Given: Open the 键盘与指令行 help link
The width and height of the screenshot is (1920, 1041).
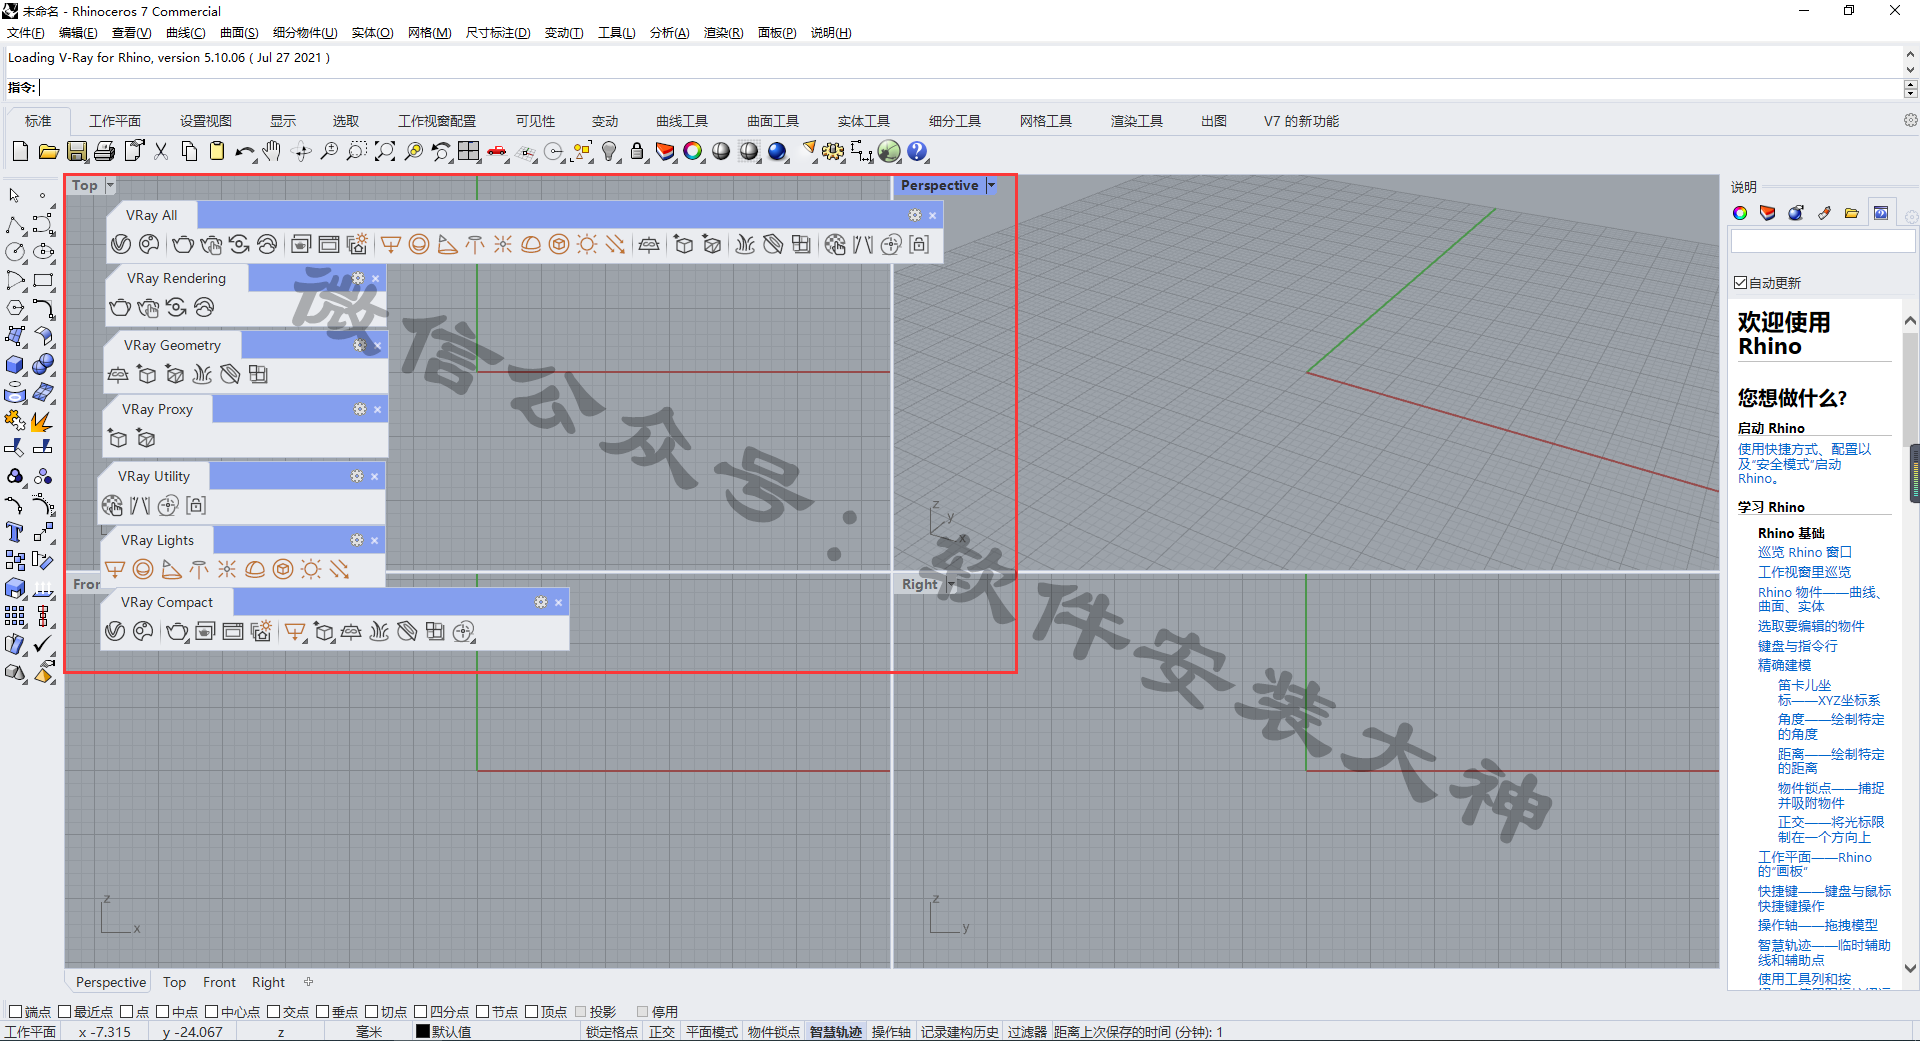Looking at the screenshot, I should (x=1798, y=646).
